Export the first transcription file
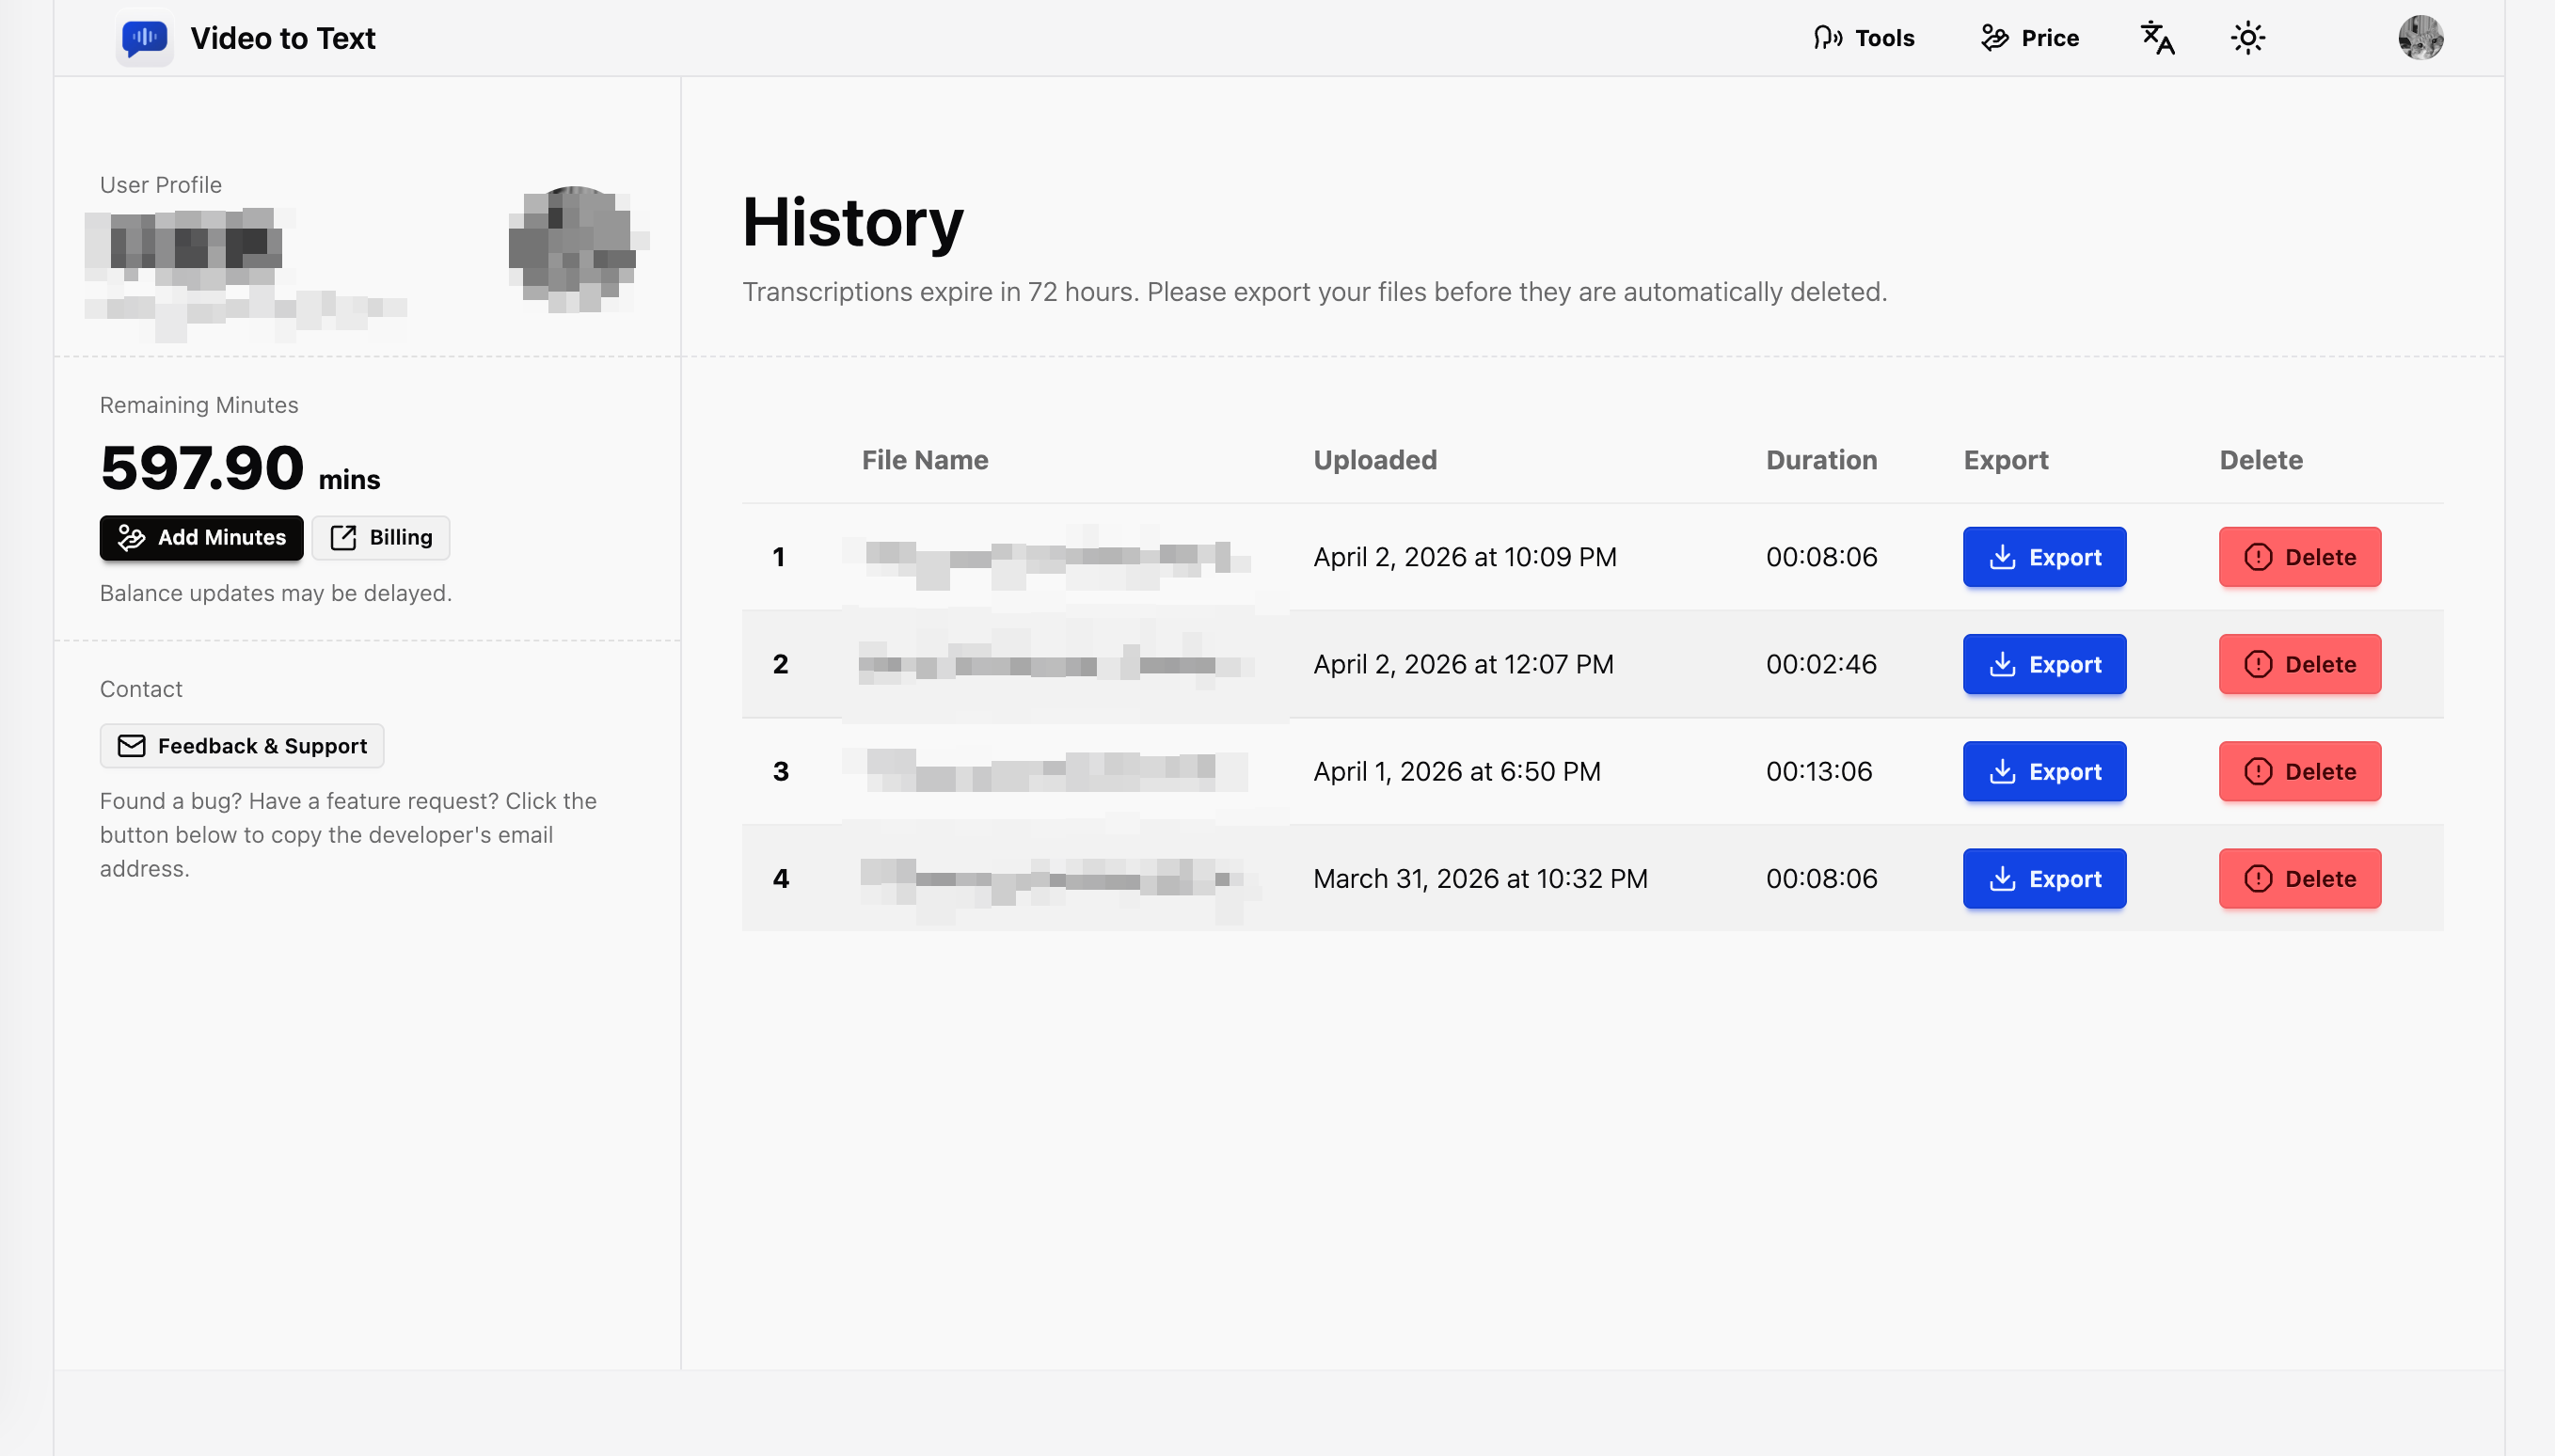This screenshot has height=1456, width=2555. coord(2044,557)
